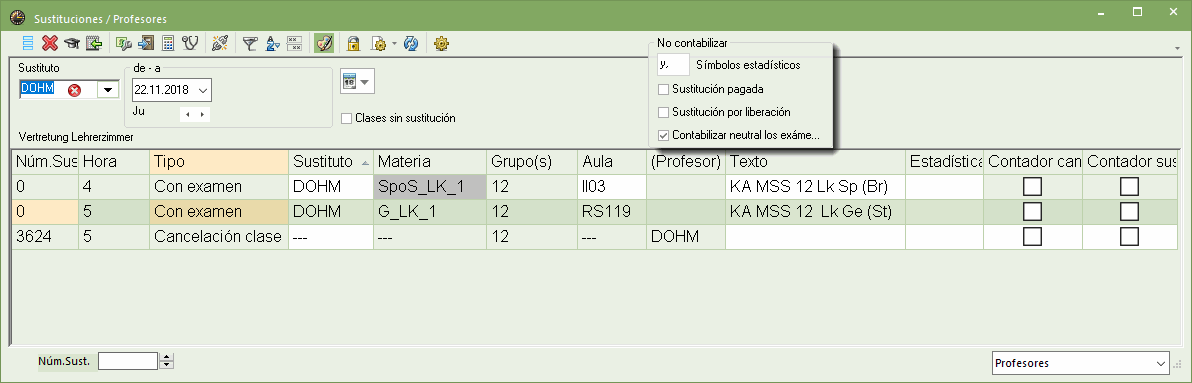The height and width of the screenshot is (383, 1192).
Task: Open the date 22.11.2018 dropdown
Action: click(x=203, y=90)
